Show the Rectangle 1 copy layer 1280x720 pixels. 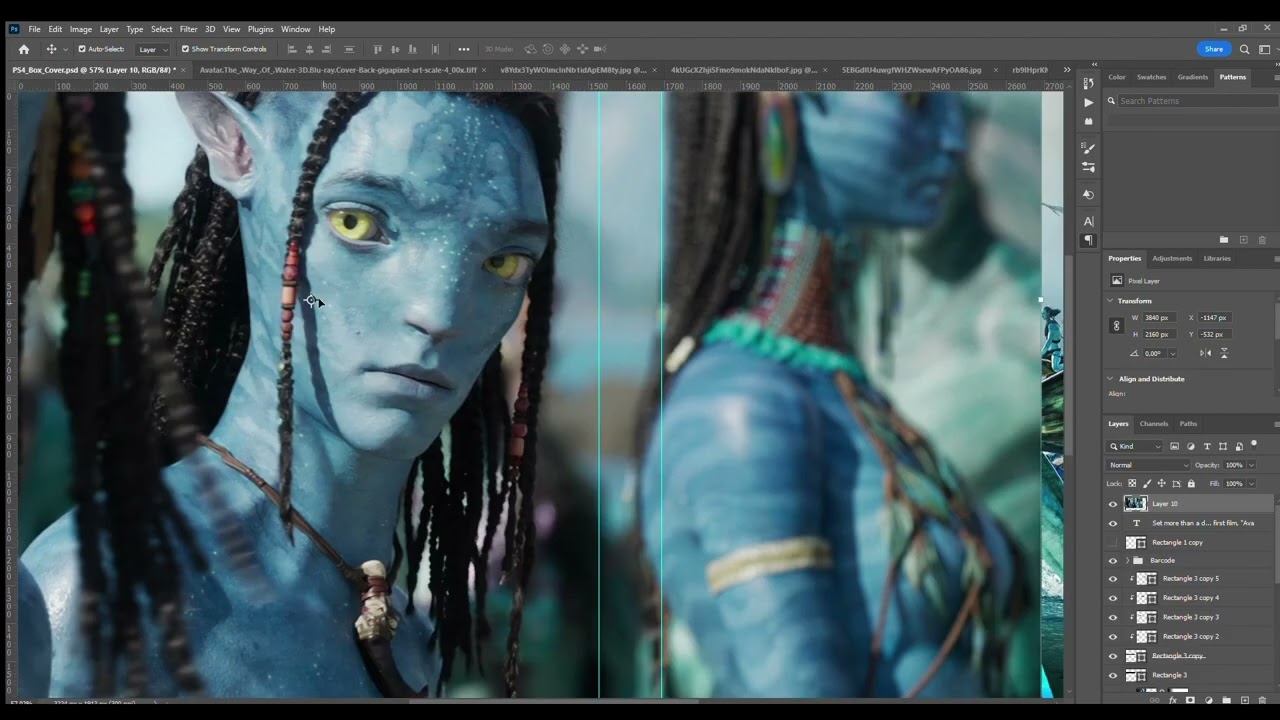click(1113, 542)
